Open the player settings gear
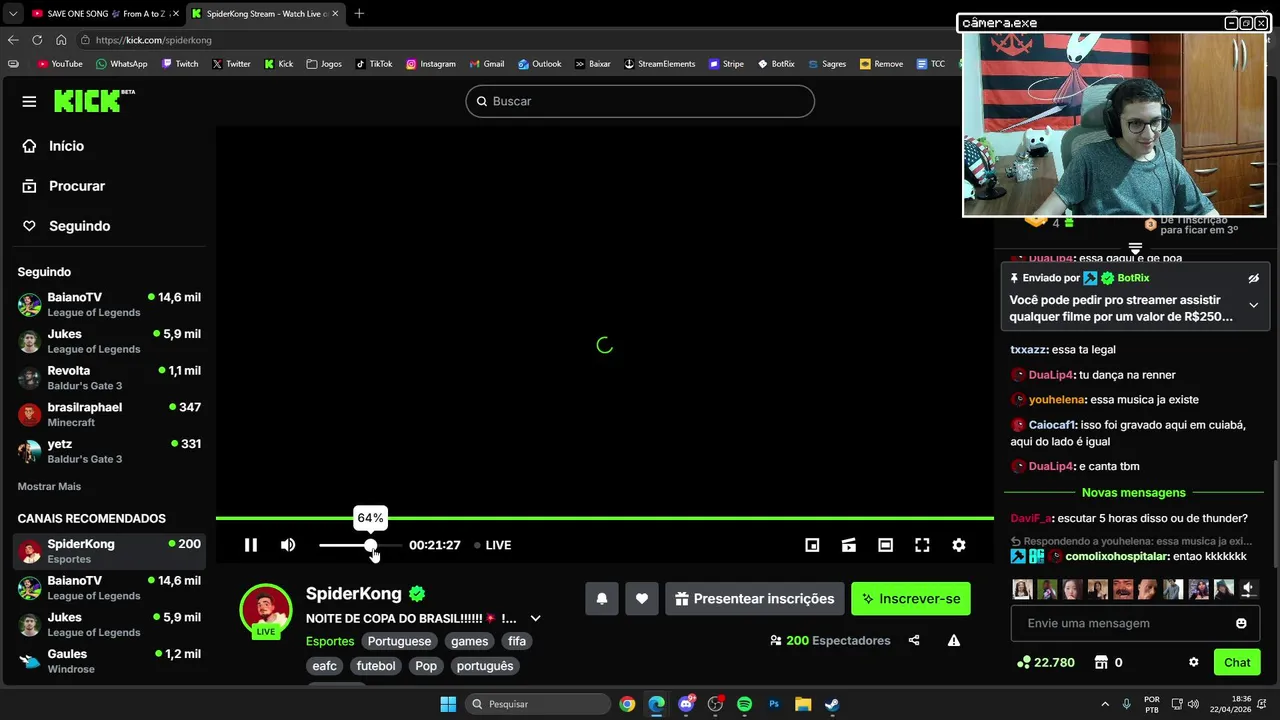The image size is (1280, 720). pos(959,545)
